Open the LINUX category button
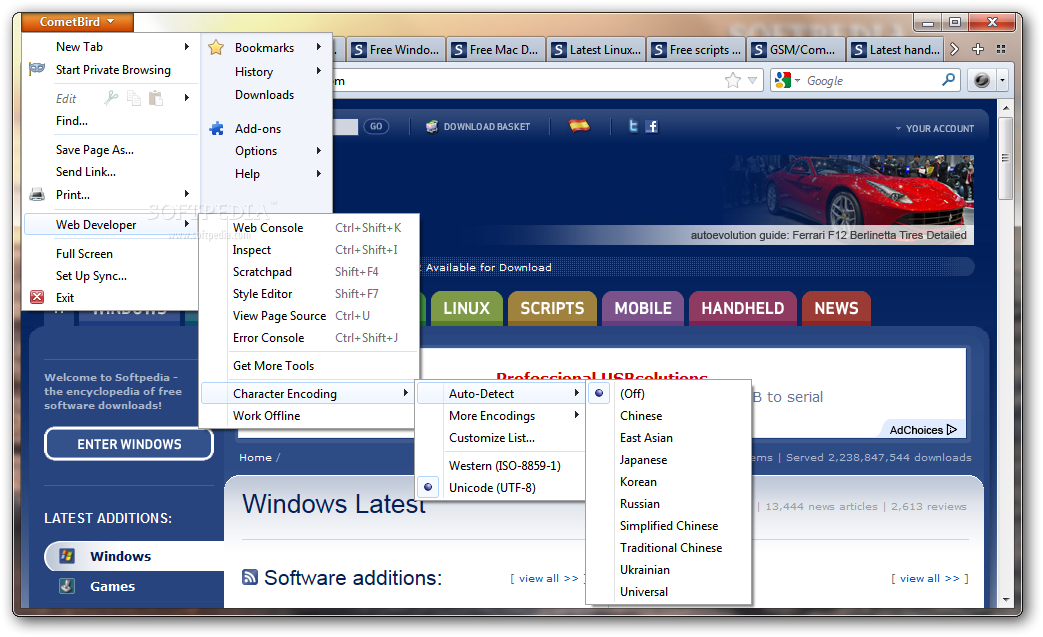 pos(466,309)
